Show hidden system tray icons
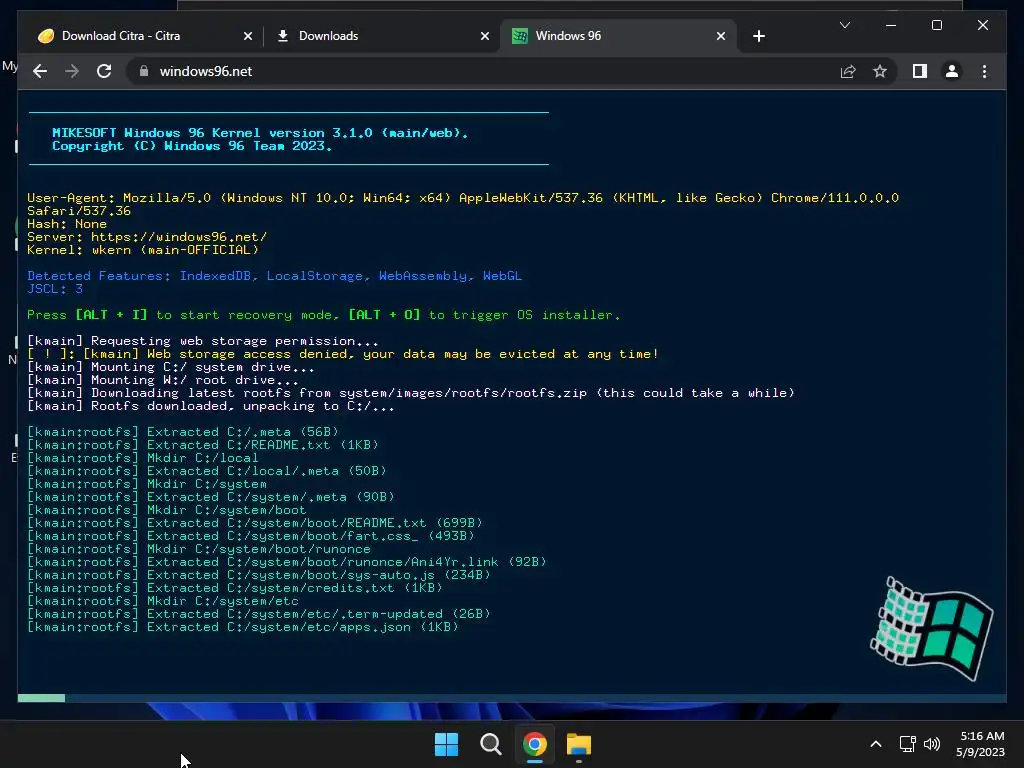This screenshot has height=768, width=1024. (876, 744)
